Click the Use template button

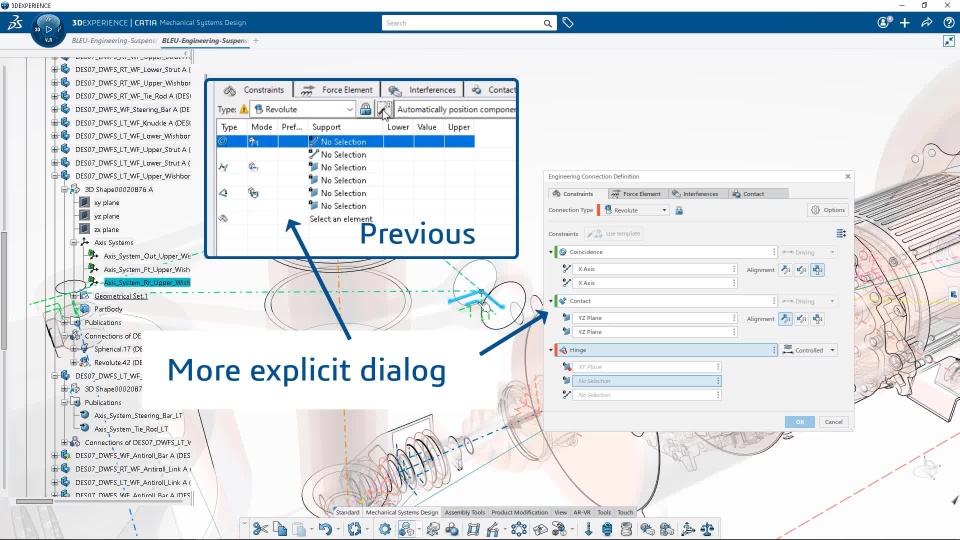click(x=615, y=233)
